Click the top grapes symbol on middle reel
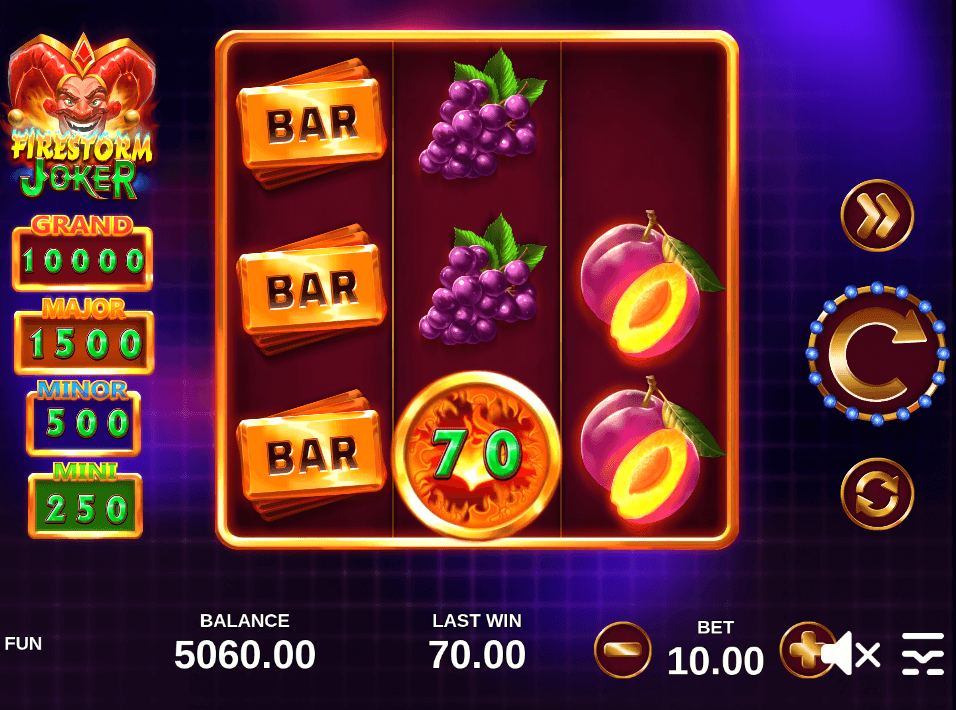The image size is (956, 710). pyautogui.click(x=482, y=116)
